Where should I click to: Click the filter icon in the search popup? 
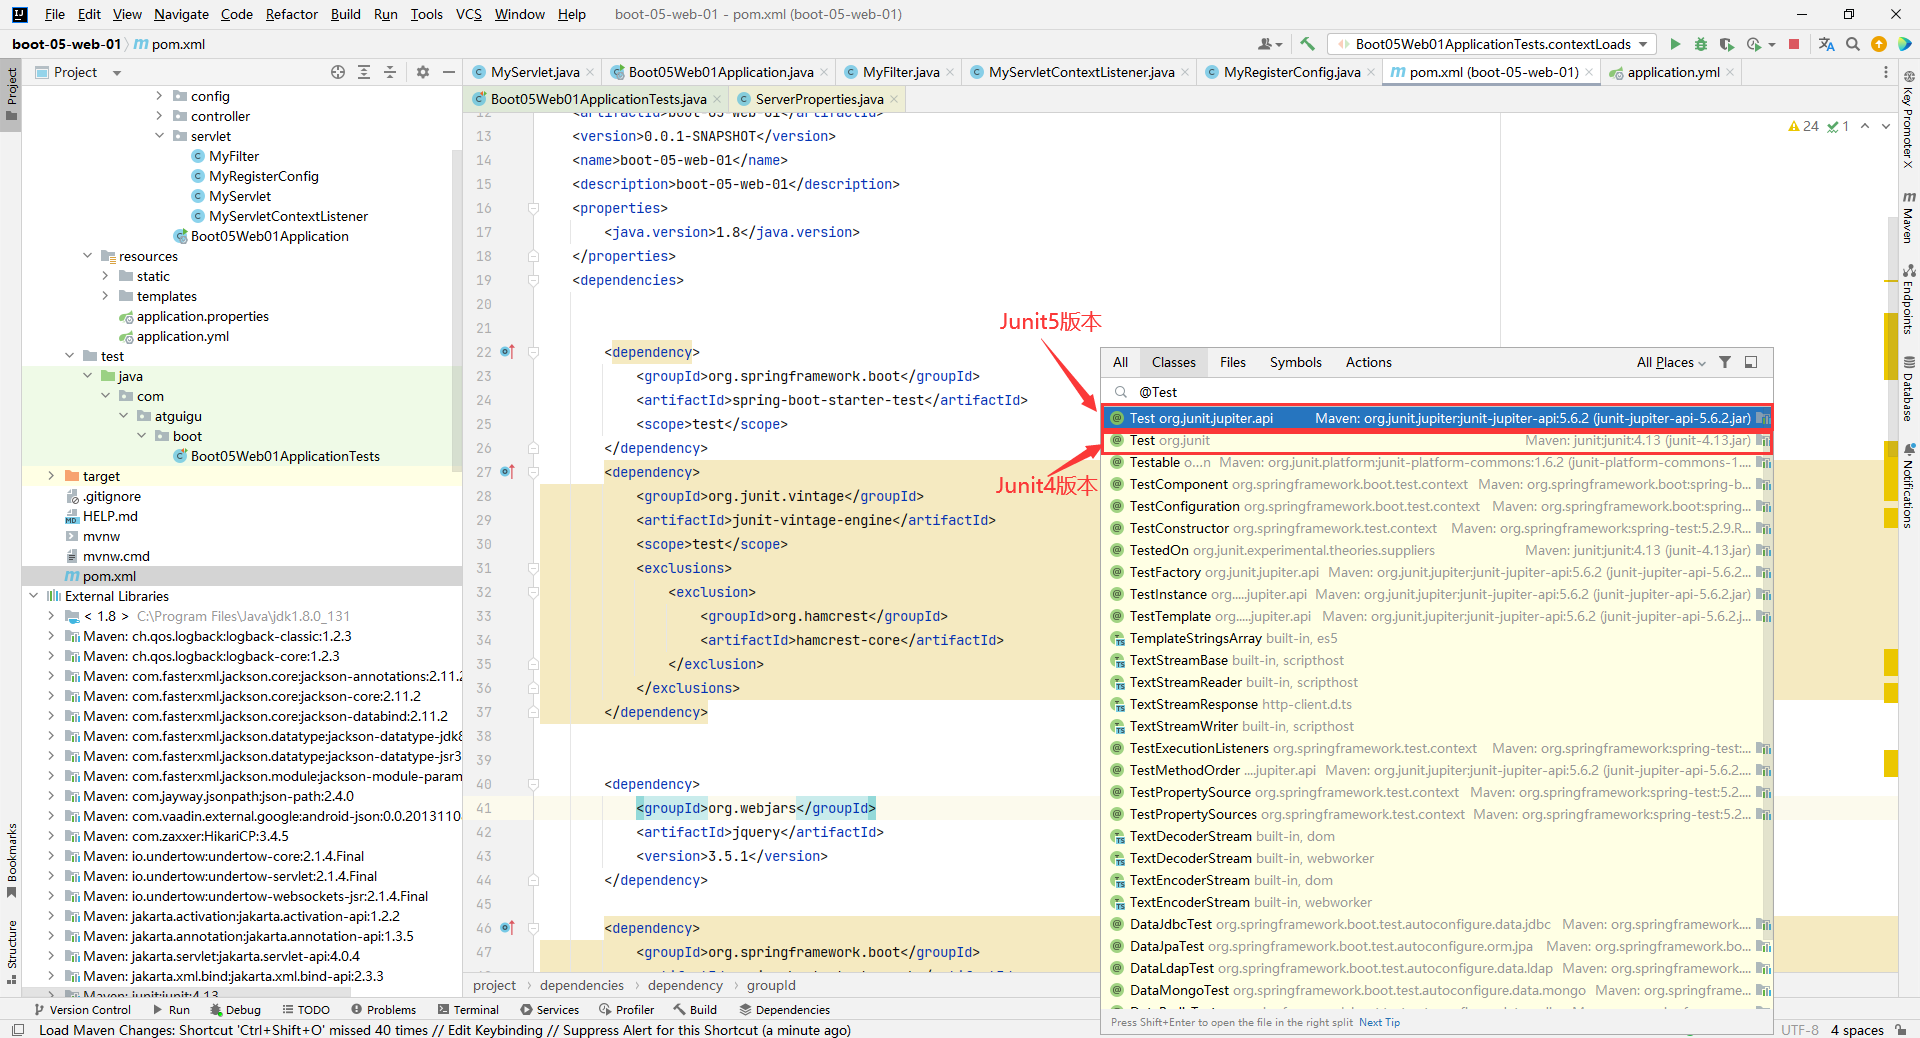click(x=1725, y=362)
